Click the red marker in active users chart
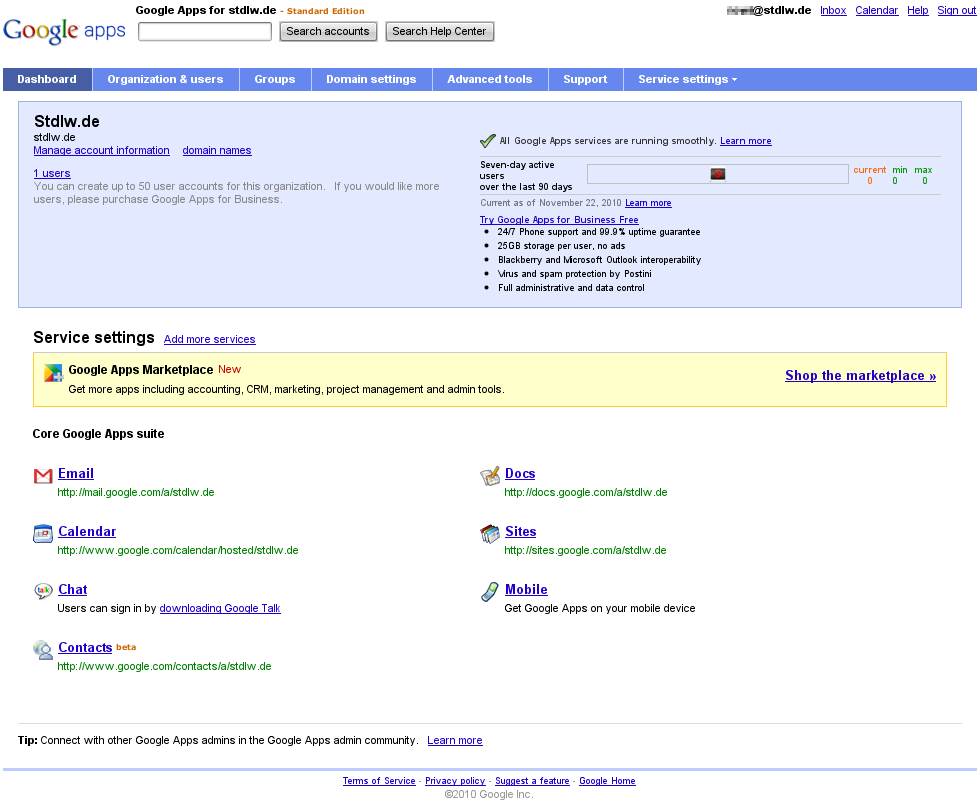This screenshot has width=979, height=810. pyautogui.click(x=718, y=174)
